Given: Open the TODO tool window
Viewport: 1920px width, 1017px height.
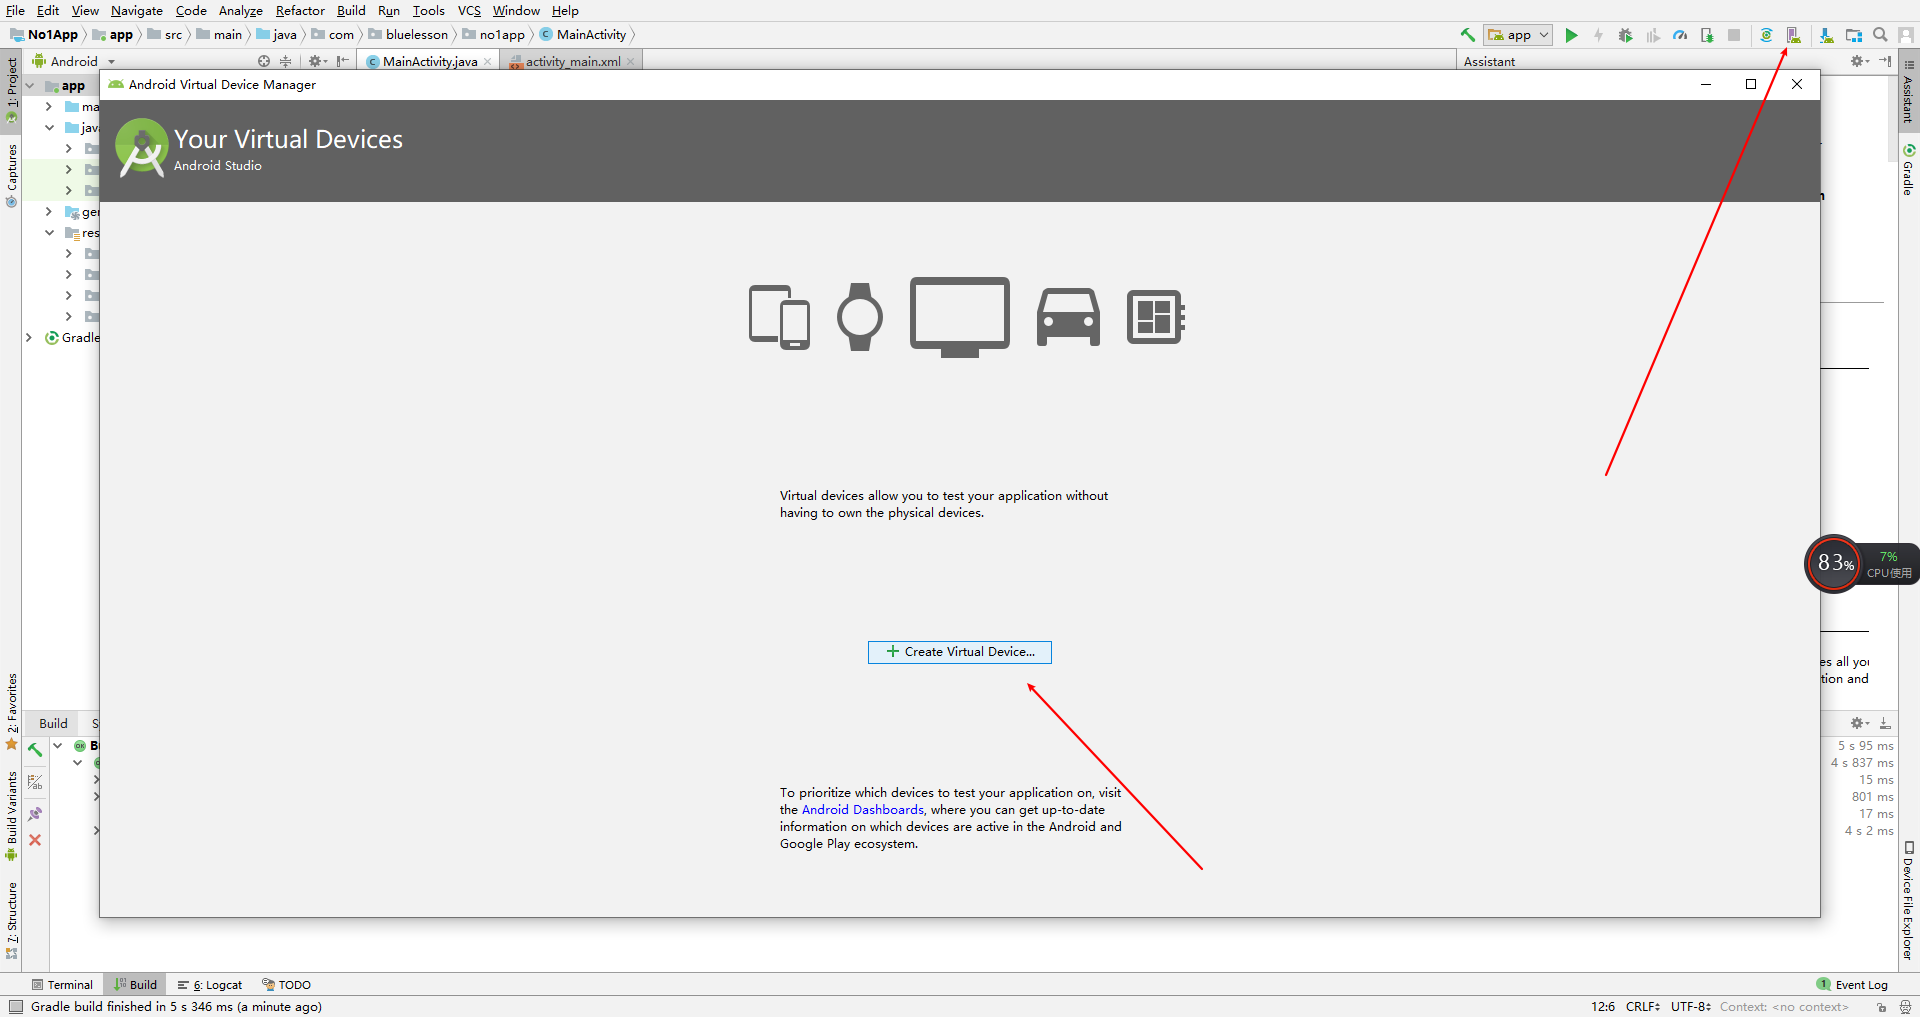Looking at the screenshot, I should pos(286,985).
